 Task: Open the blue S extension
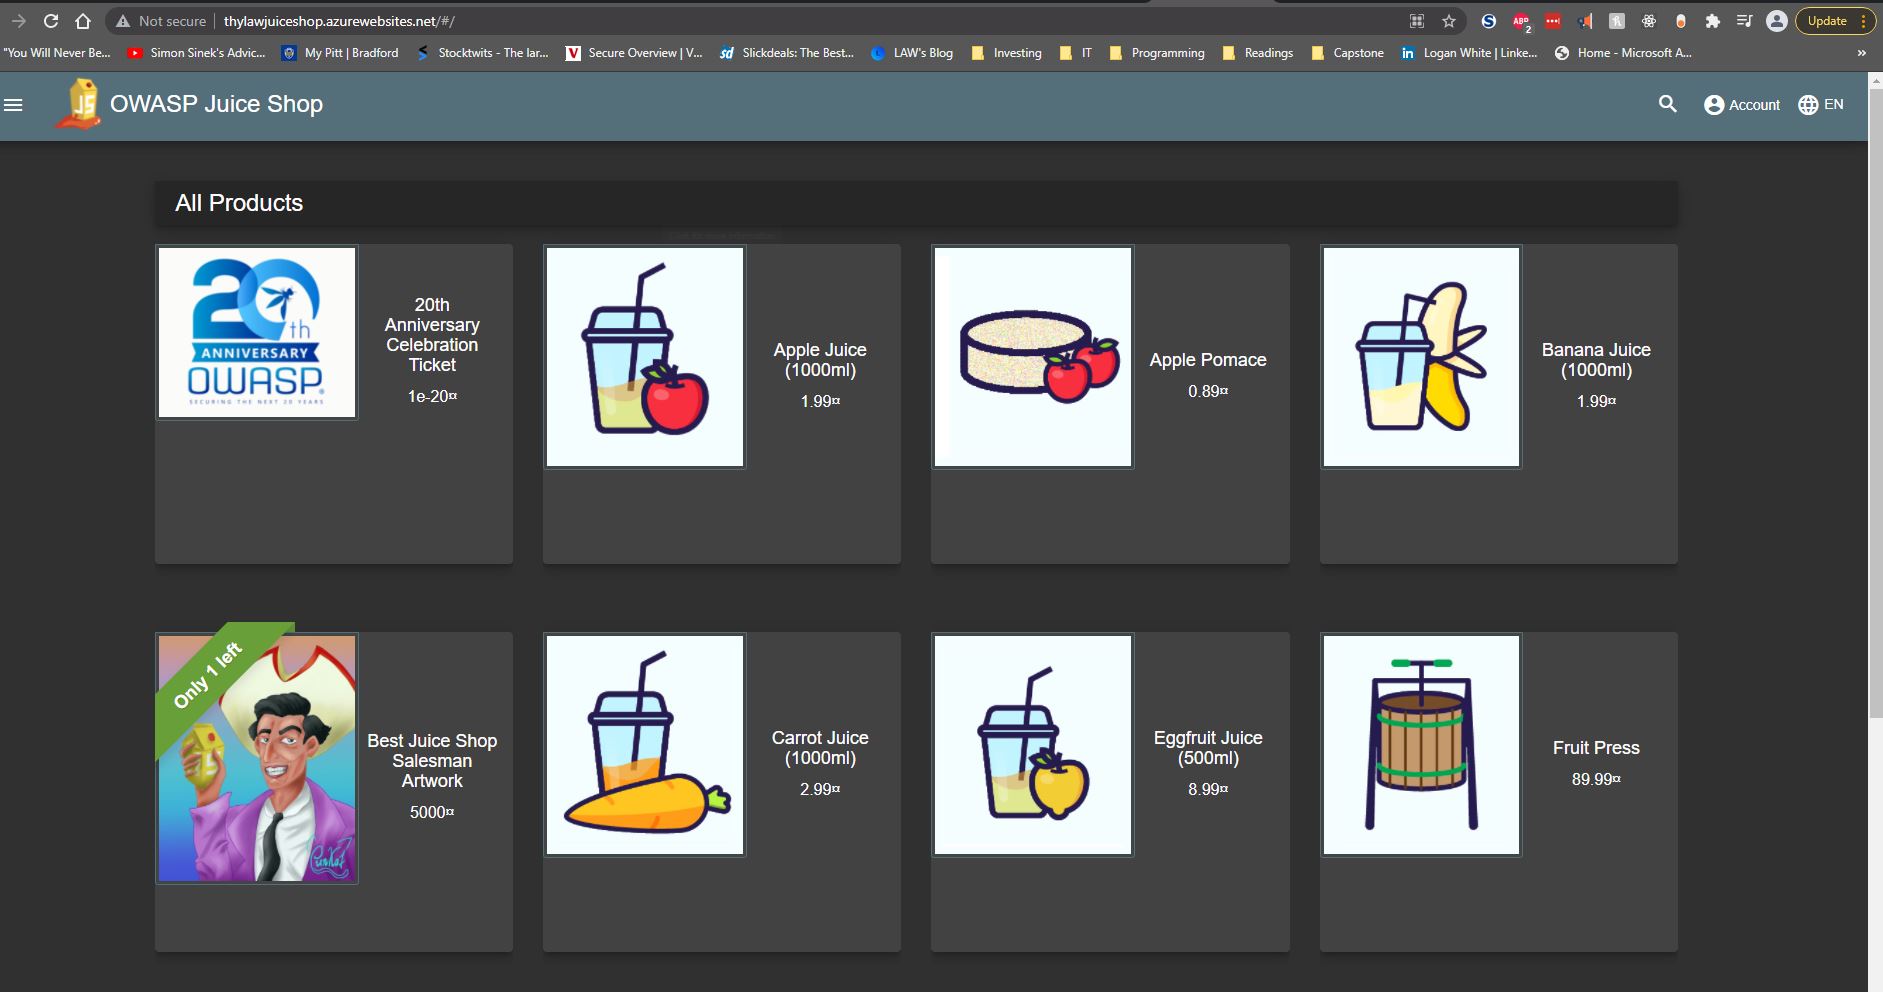pos(1488,21)
